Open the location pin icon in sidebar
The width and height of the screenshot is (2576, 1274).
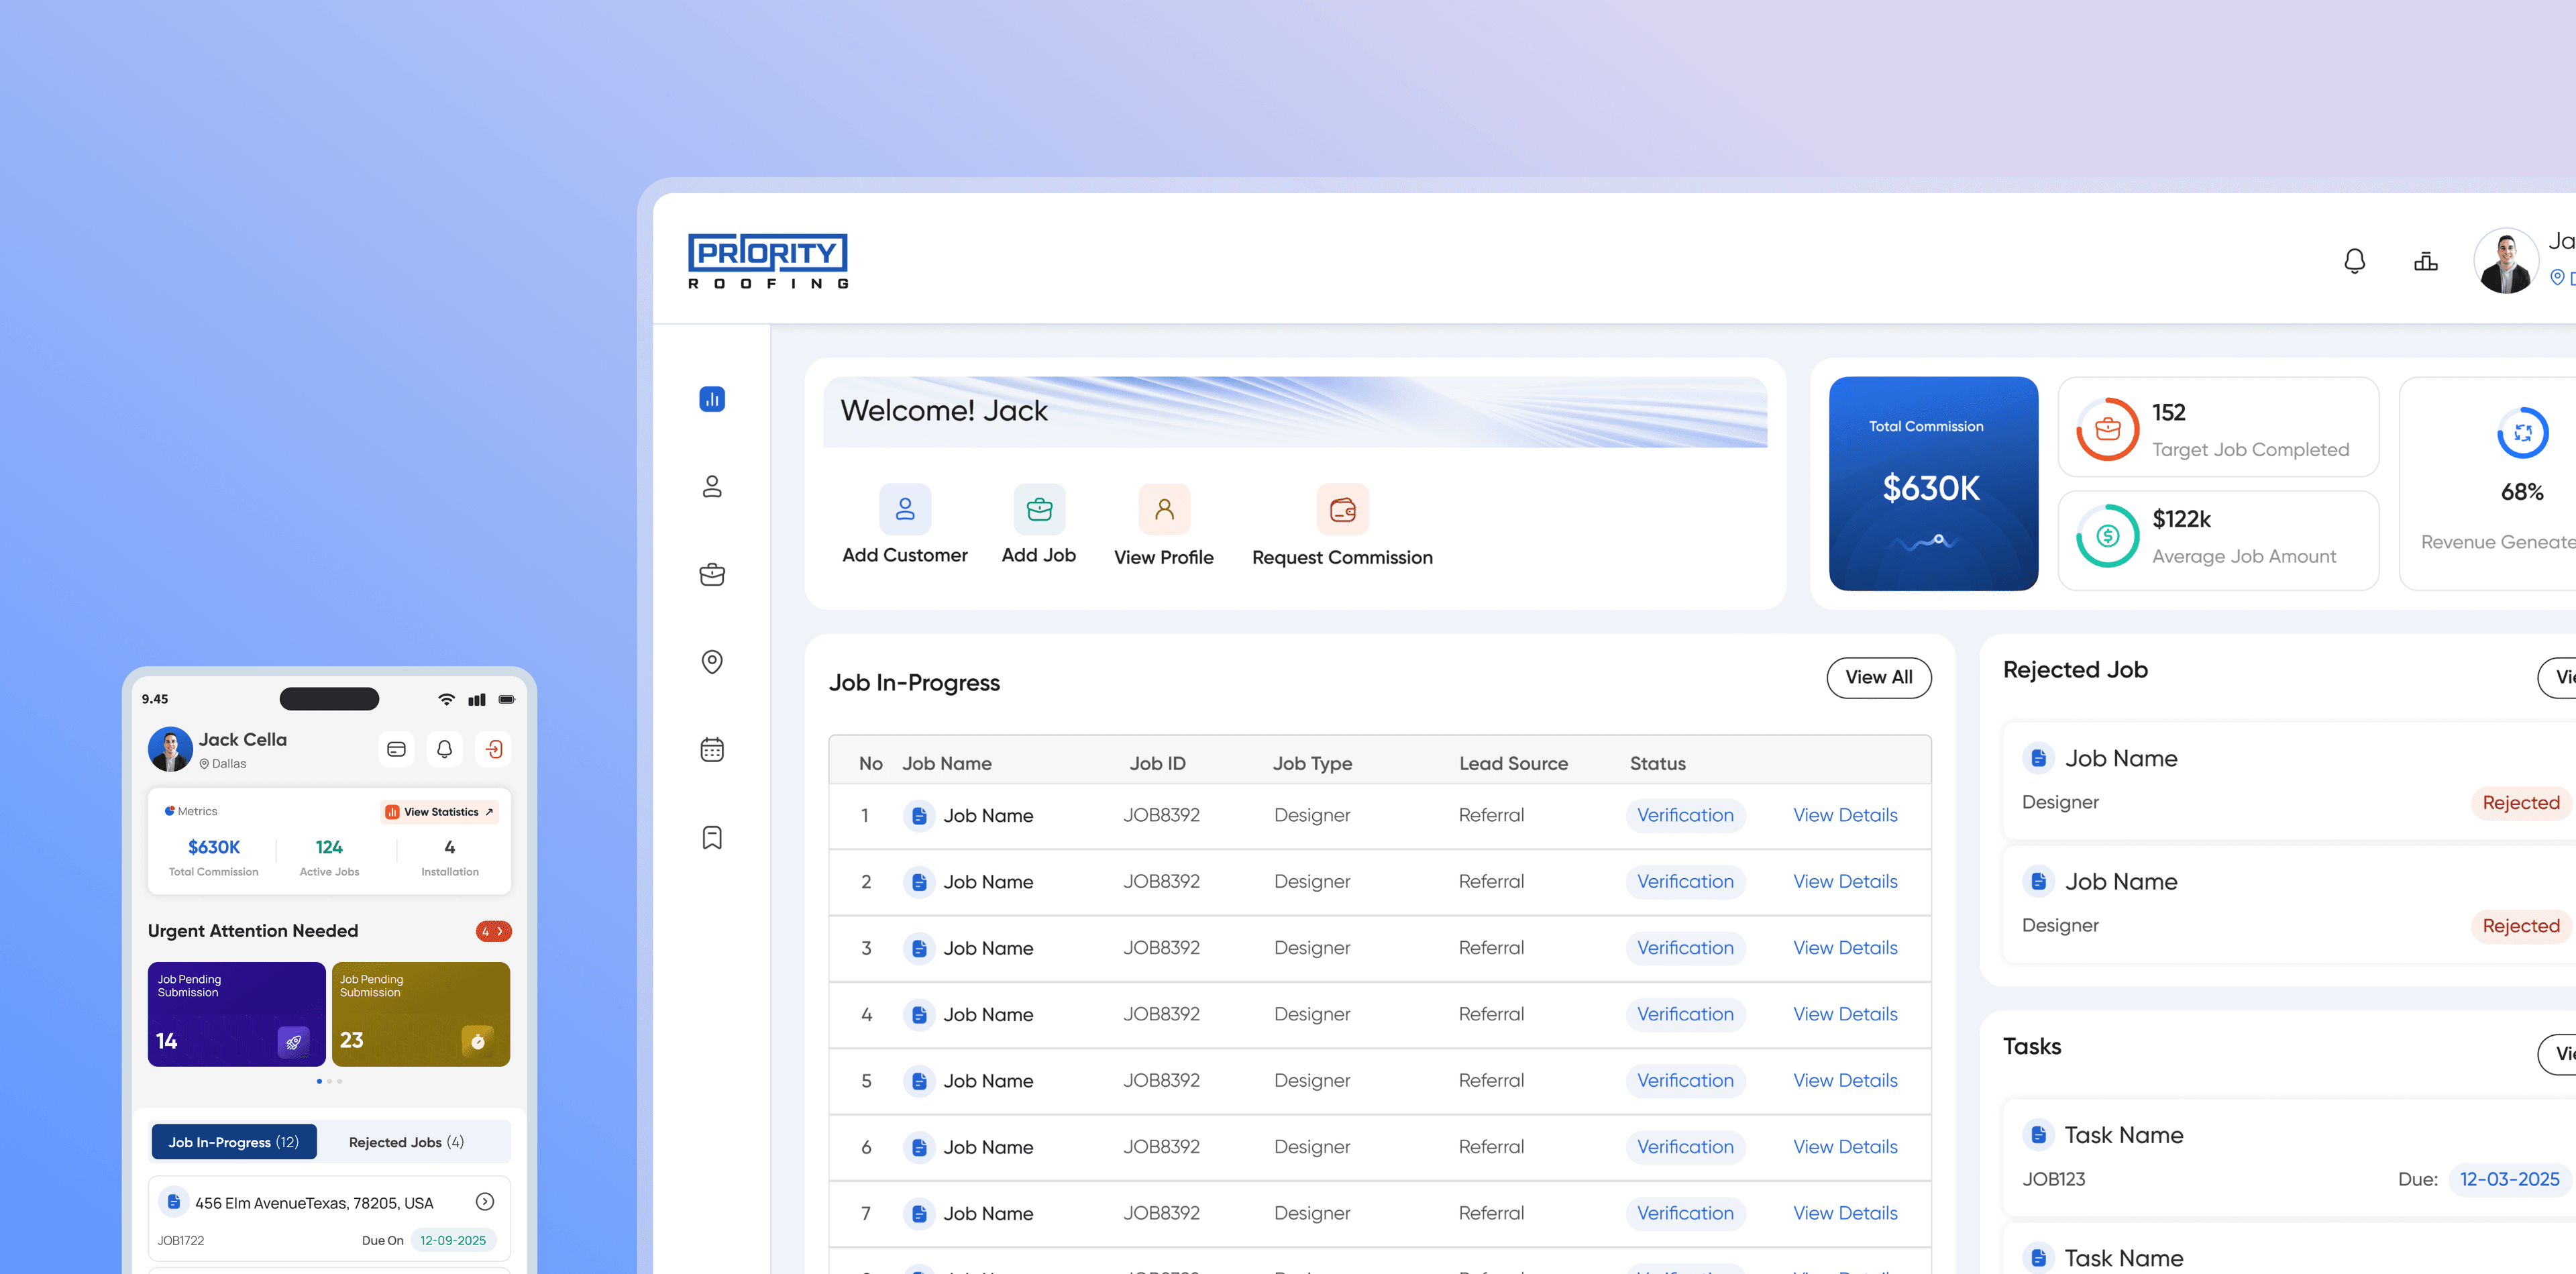point(712,662)
